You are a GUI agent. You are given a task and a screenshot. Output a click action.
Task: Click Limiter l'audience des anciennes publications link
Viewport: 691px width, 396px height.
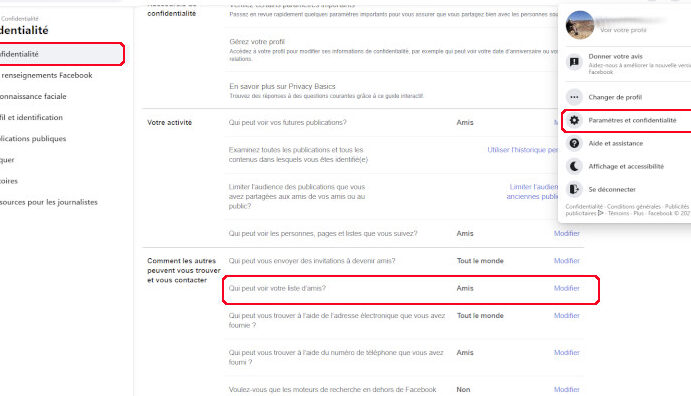click(532, 192)
